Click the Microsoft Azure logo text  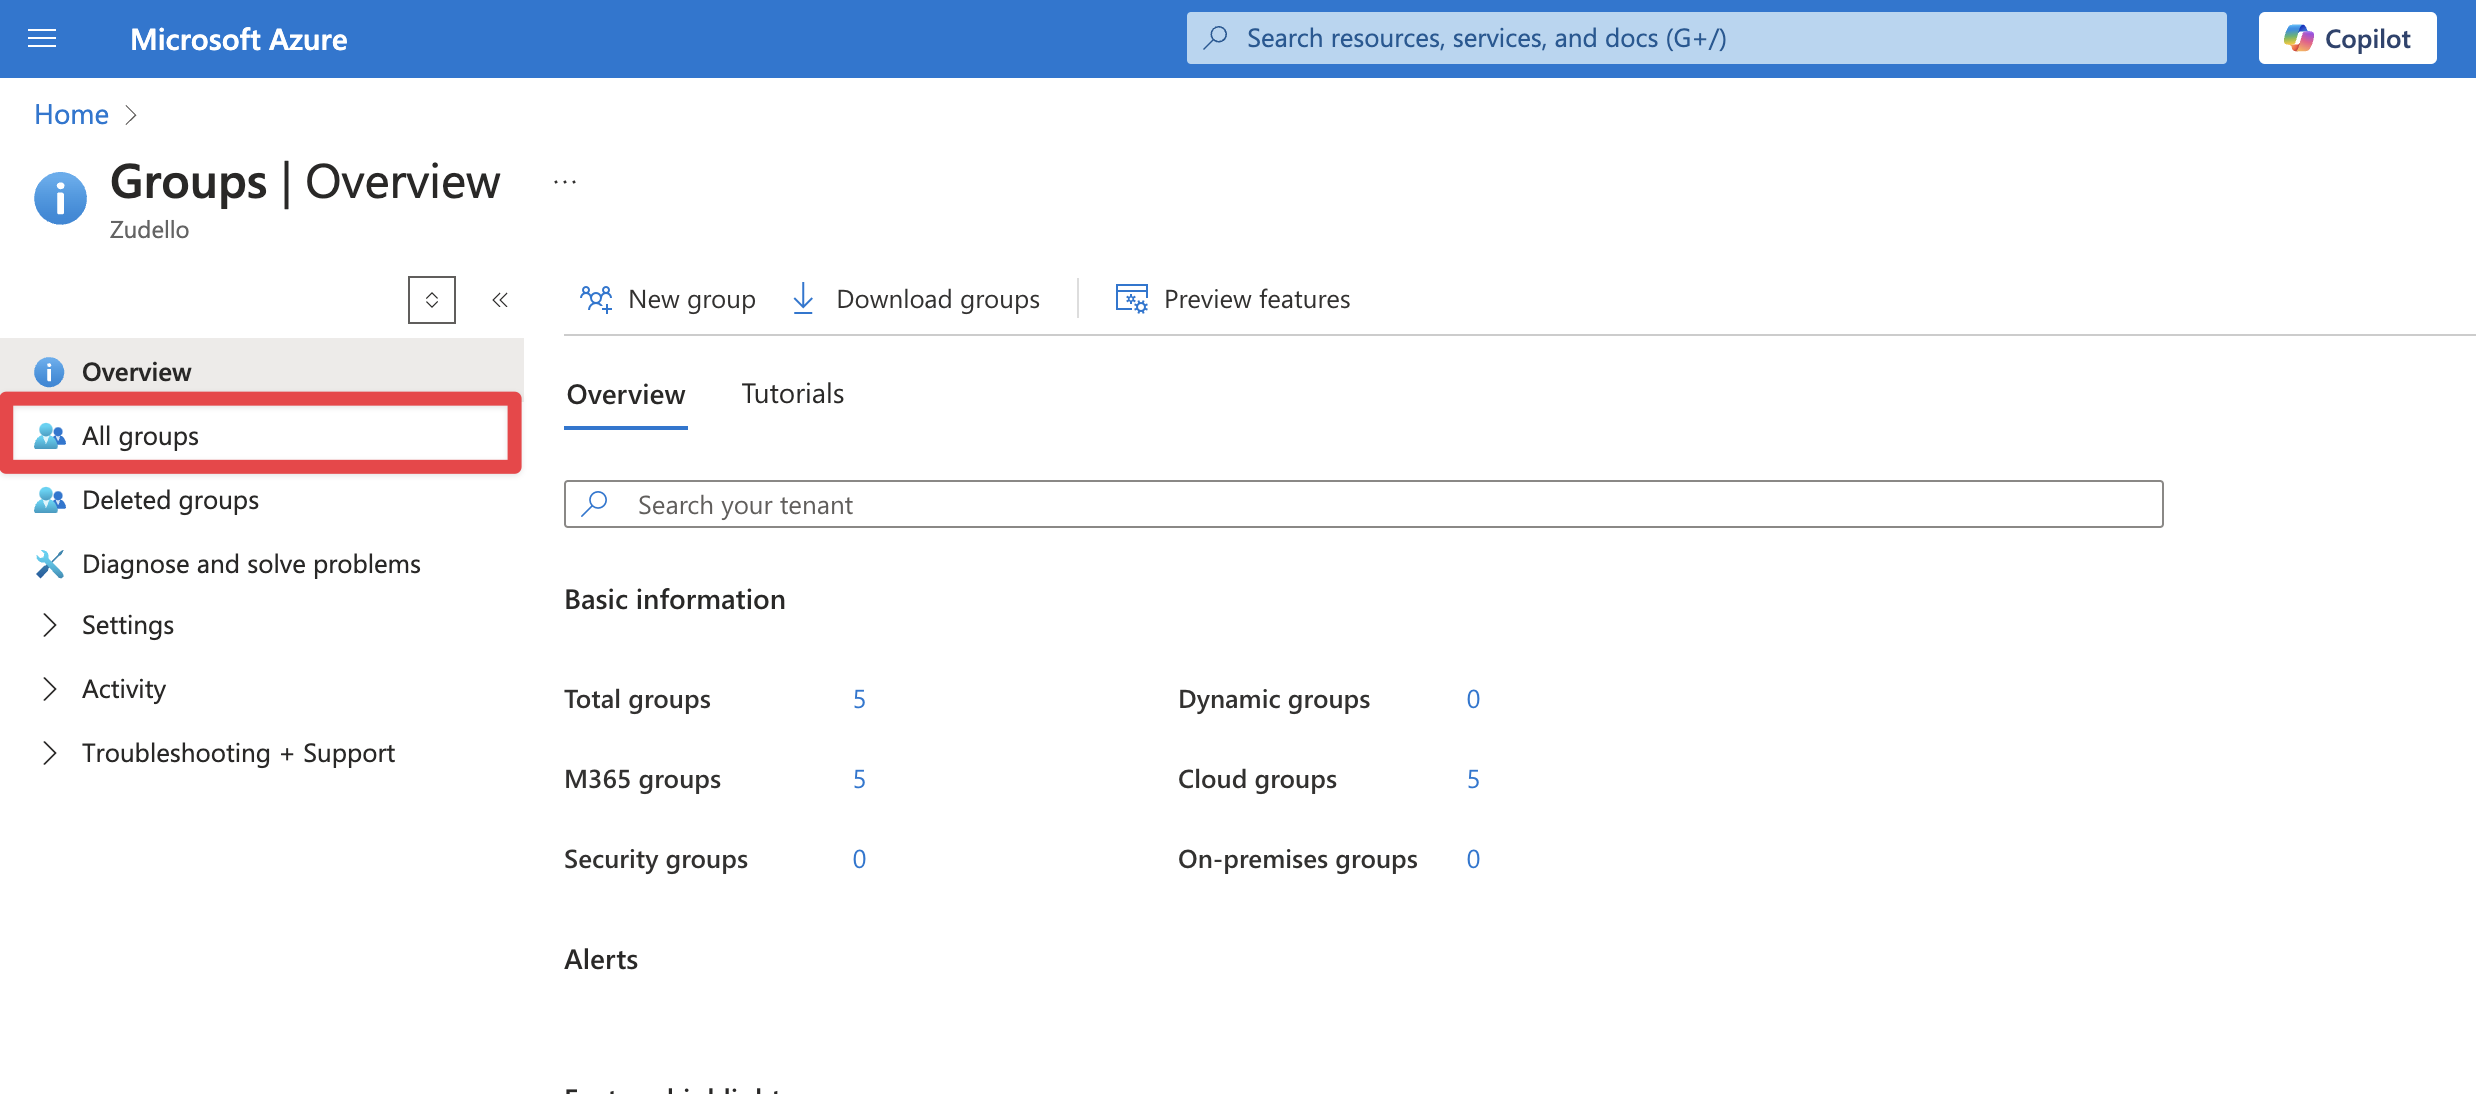[239, 39]
